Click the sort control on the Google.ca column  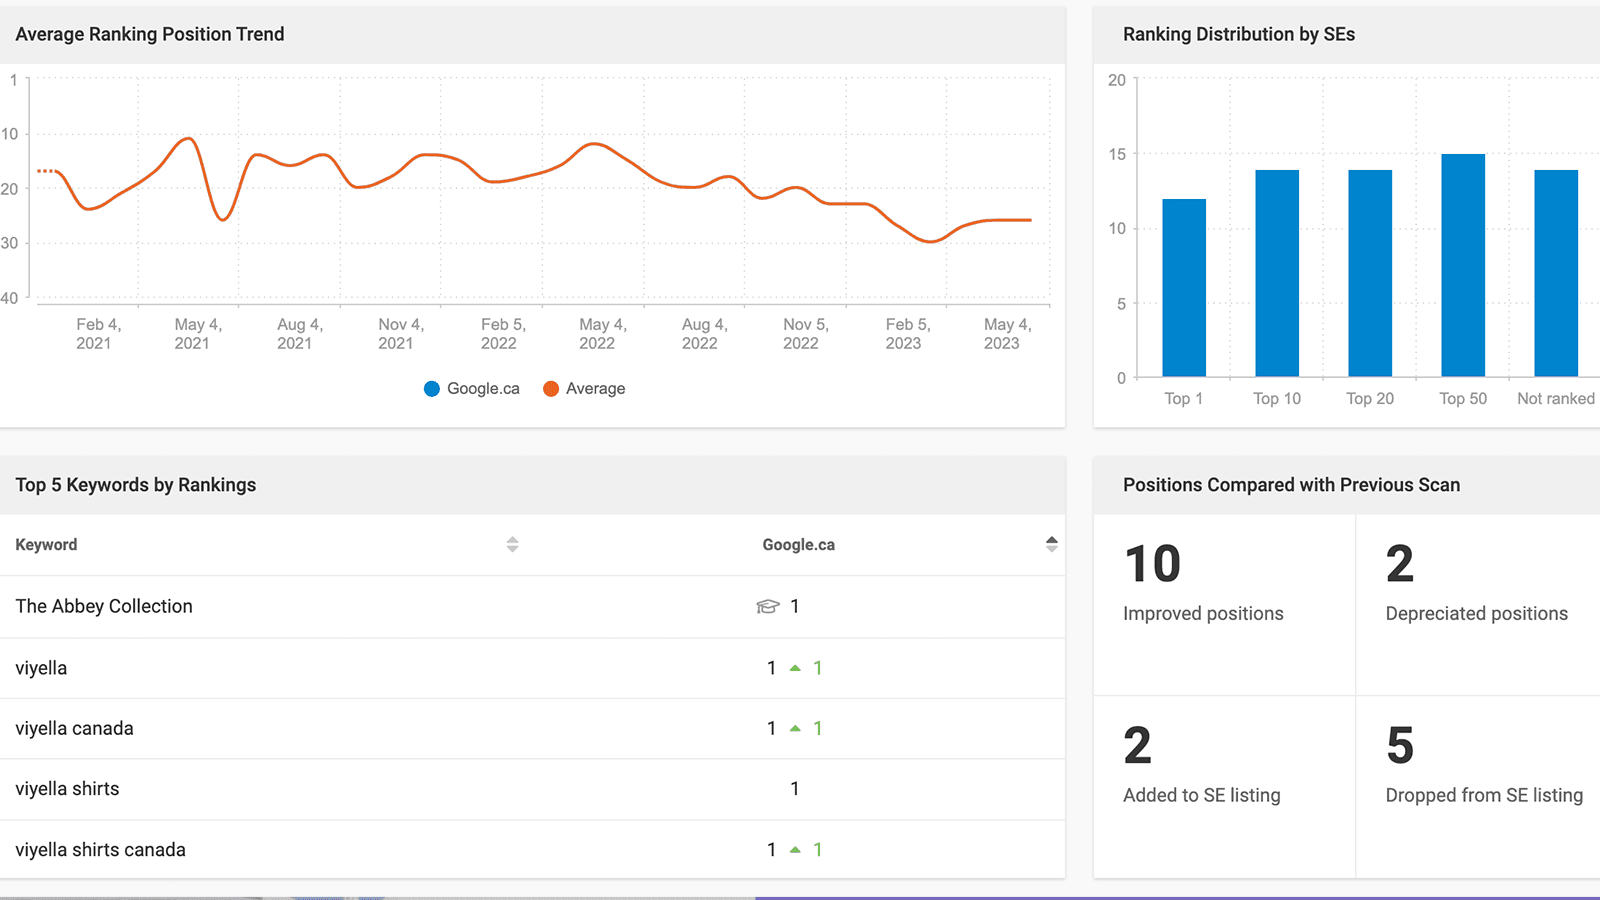click(x=1052, y=543)
